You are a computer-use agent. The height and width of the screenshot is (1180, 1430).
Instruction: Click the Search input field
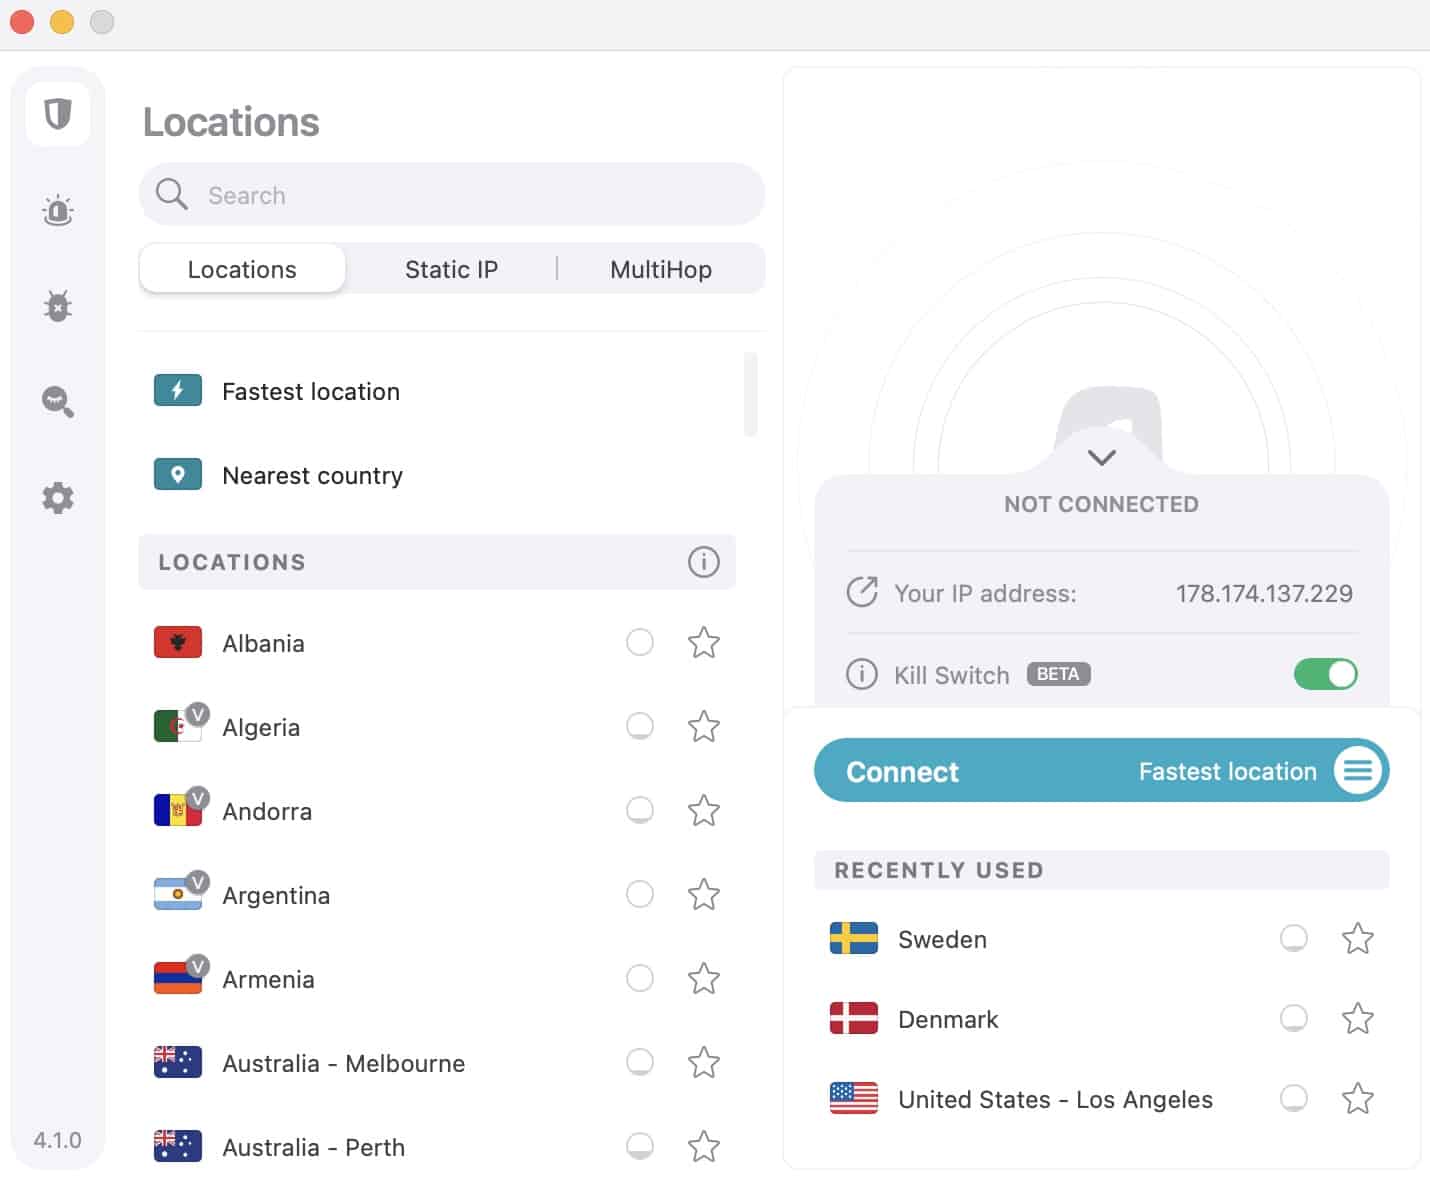(452, 194)
